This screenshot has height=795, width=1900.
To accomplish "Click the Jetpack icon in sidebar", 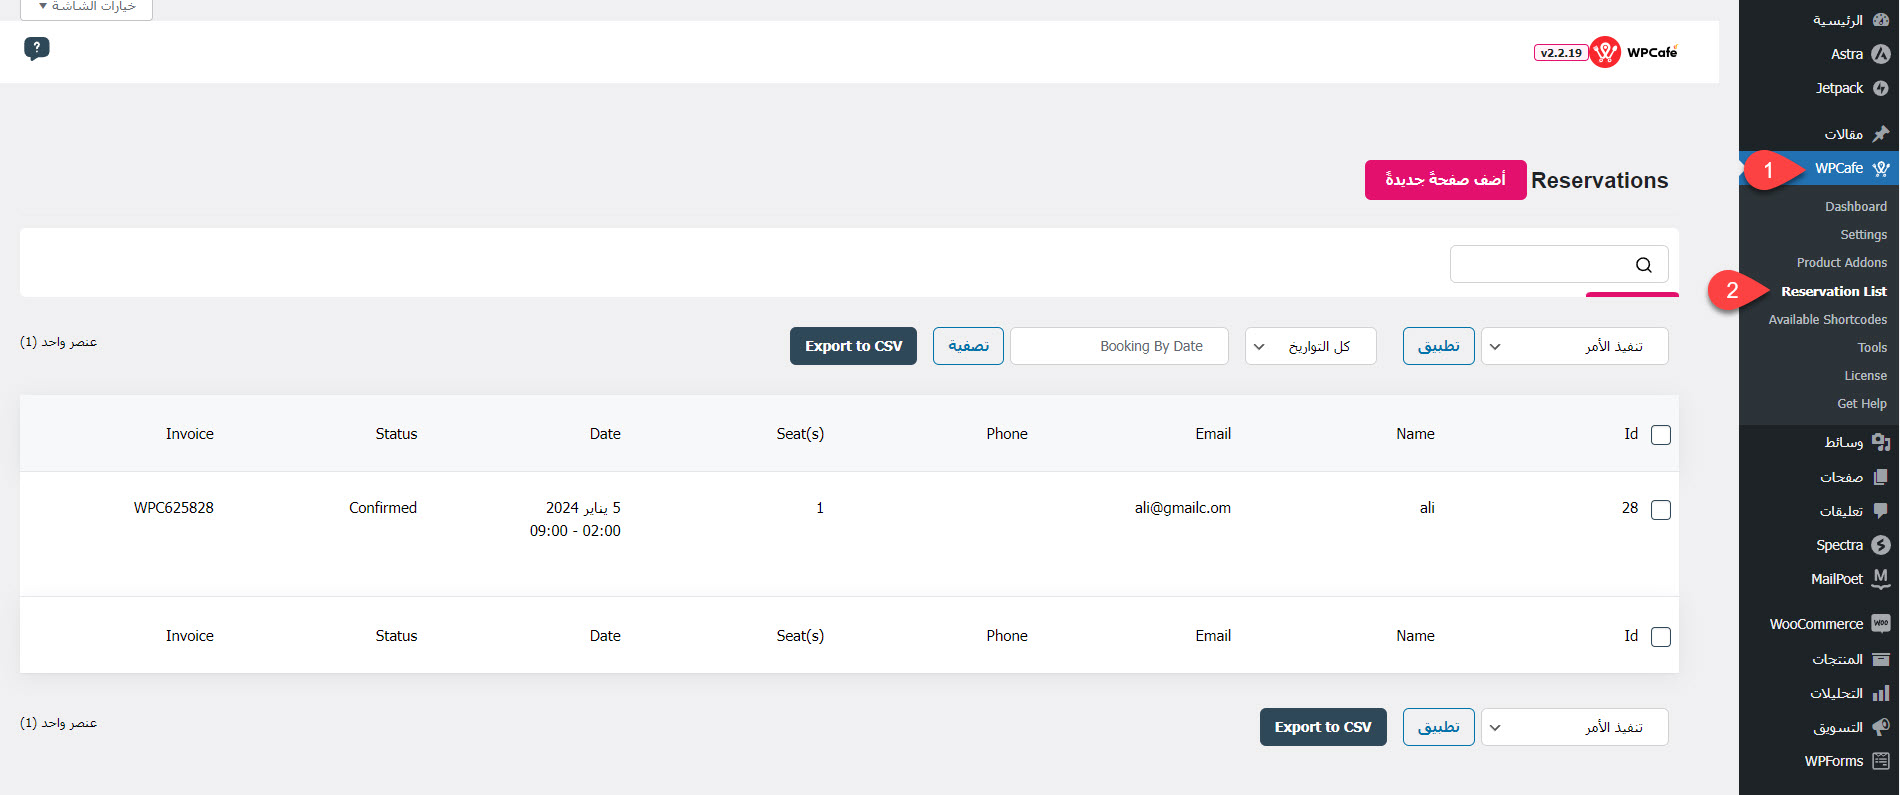I will [1880, 88].
